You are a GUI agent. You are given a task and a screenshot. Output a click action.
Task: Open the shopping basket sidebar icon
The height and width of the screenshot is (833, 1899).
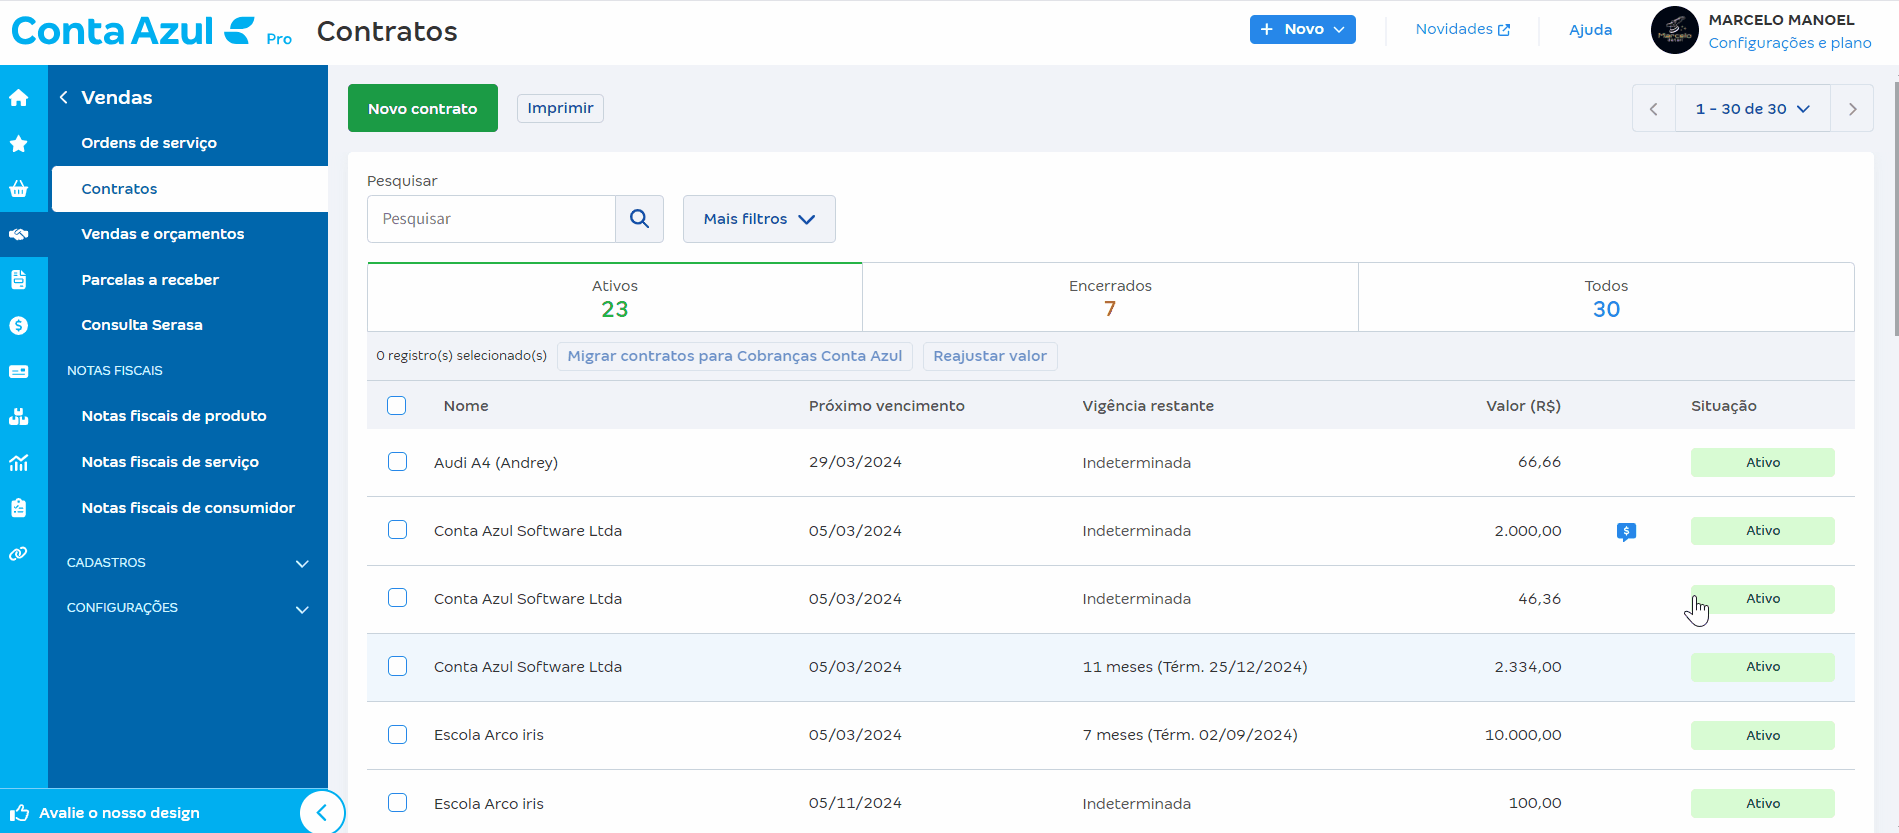coord(18,189)
